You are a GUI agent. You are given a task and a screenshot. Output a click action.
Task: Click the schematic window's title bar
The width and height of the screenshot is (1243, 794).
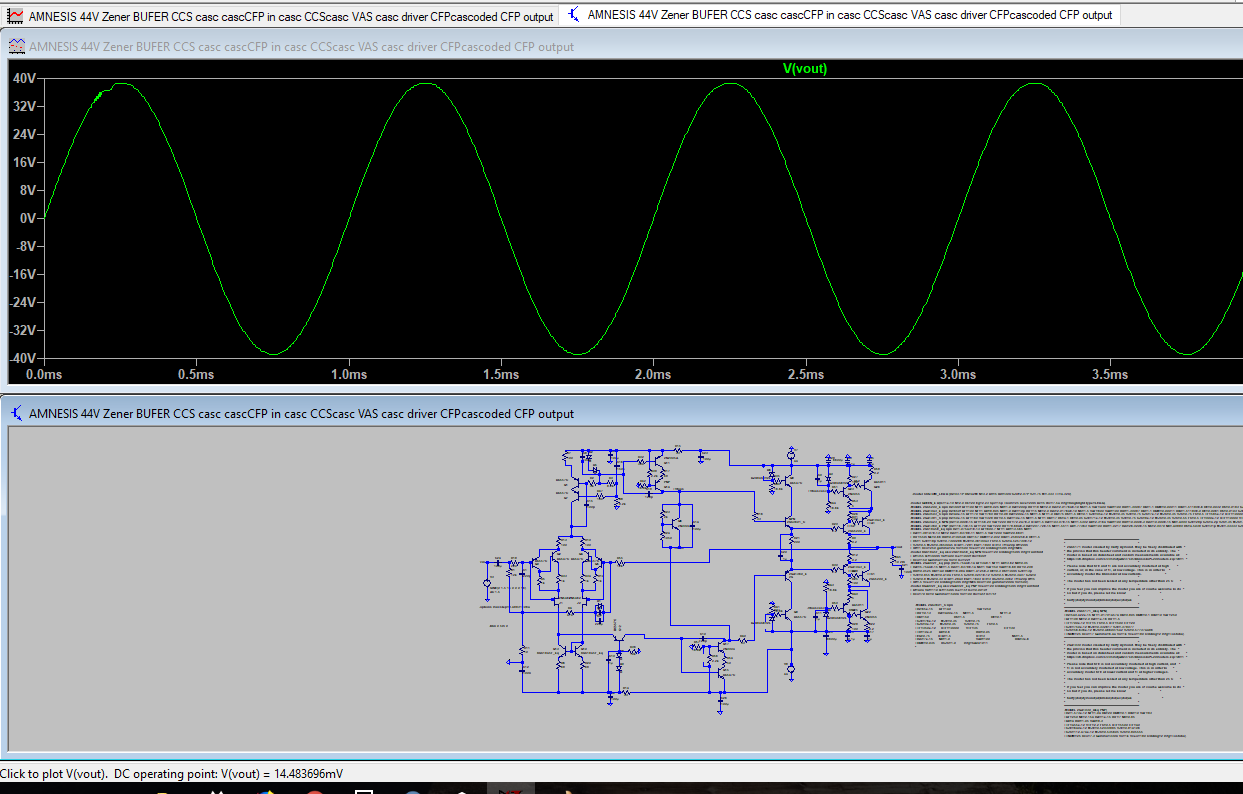622,413
